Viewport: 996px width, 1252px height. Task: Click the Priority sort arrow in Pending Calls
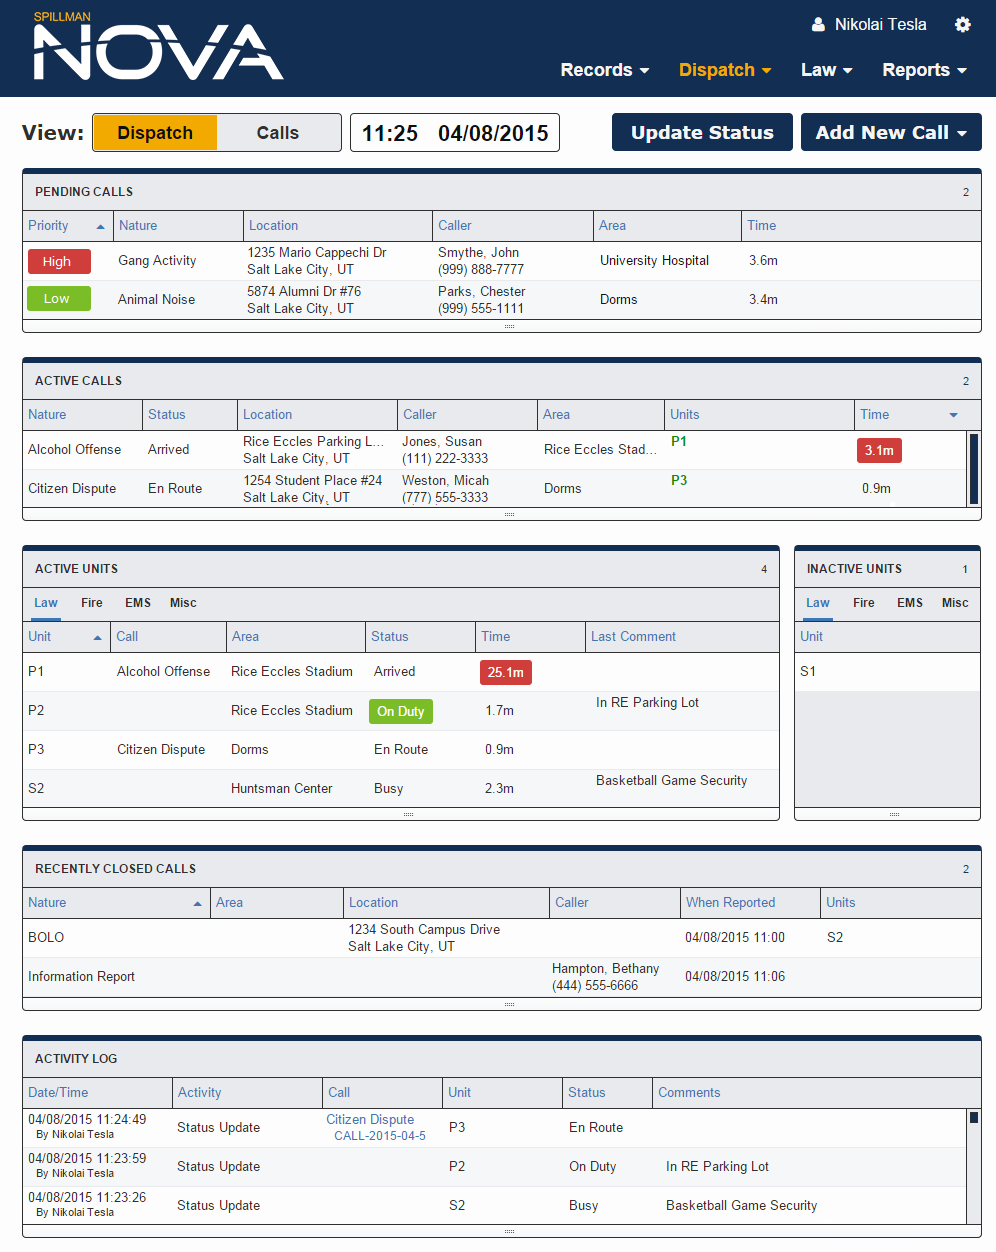pos(100,226)
